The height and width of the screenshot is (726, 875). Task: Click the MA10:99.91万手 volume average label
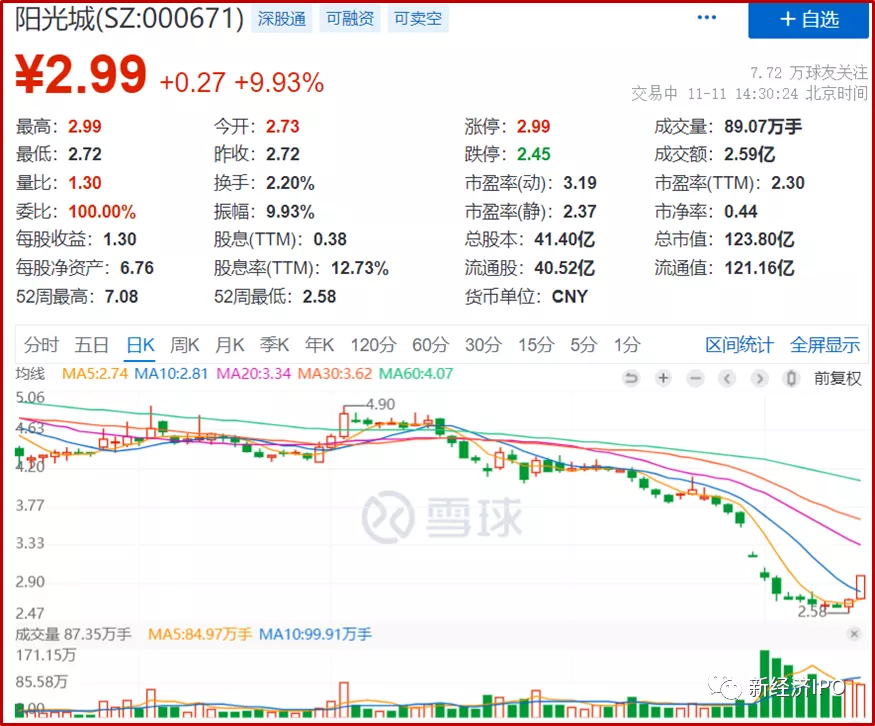click(315, 634)
